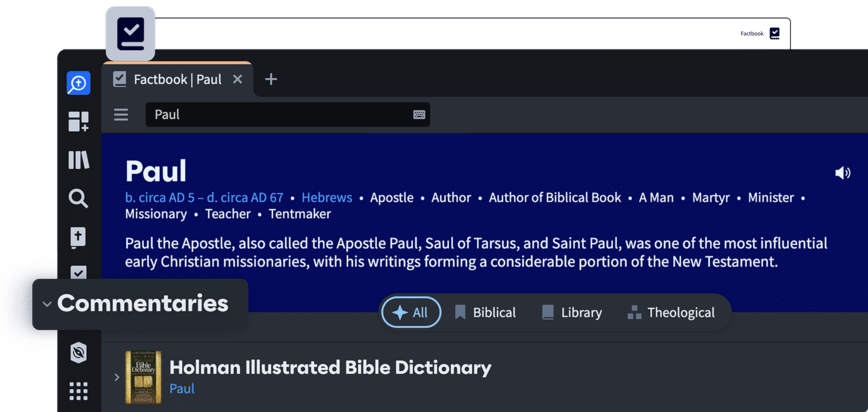Click the magnifying glass search icon
The image size is (868, 412).
click(x=78, y=198)
